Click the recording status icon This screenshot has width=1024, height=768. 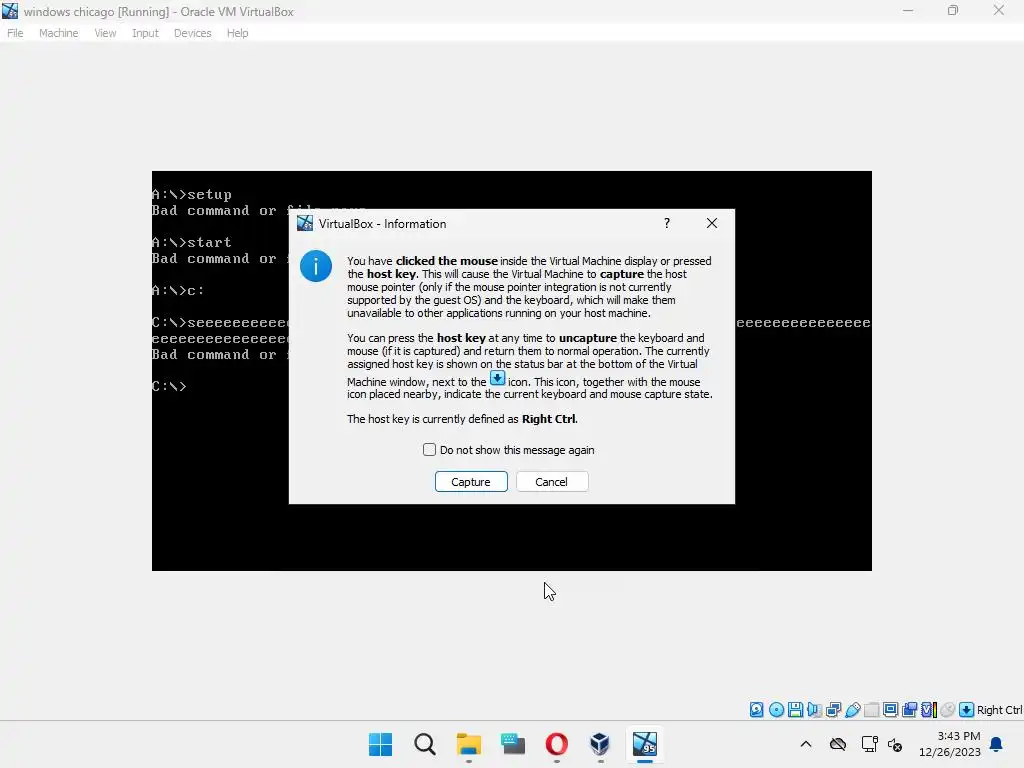(x=910, y=710)
